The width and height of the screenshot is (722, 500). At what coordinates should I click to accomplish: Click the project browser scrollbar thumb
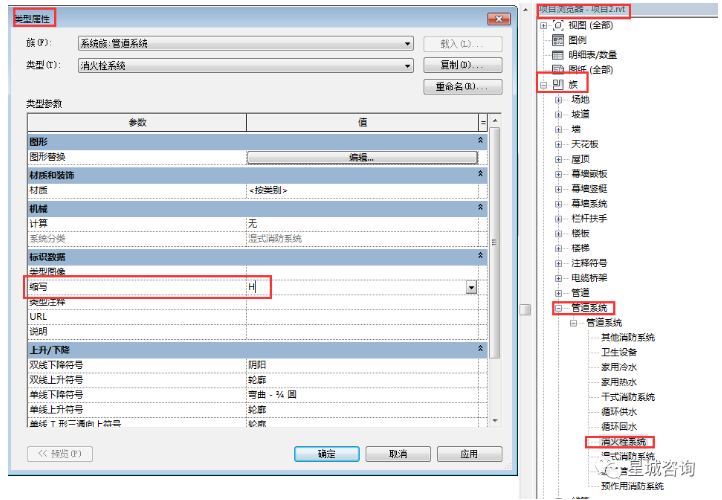click(x=525, y=310)
